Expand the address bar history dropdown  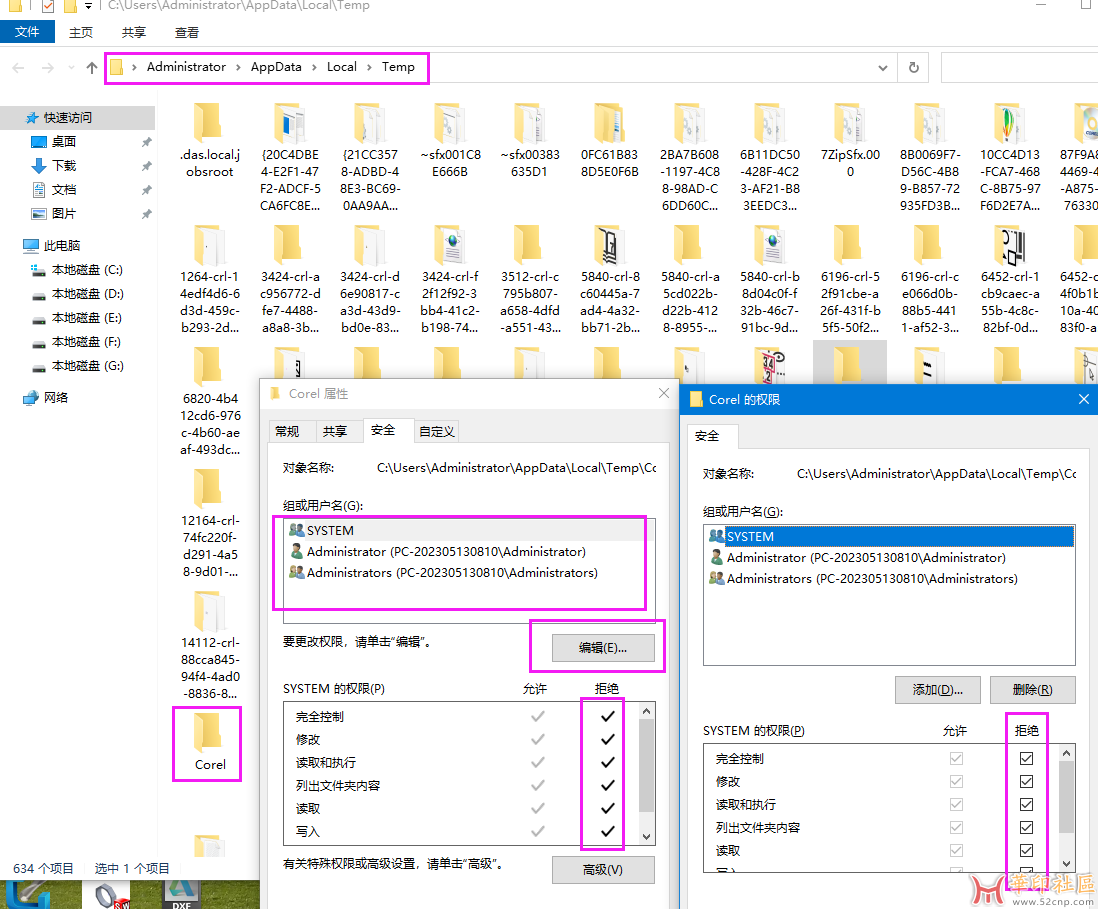[883, 68]
